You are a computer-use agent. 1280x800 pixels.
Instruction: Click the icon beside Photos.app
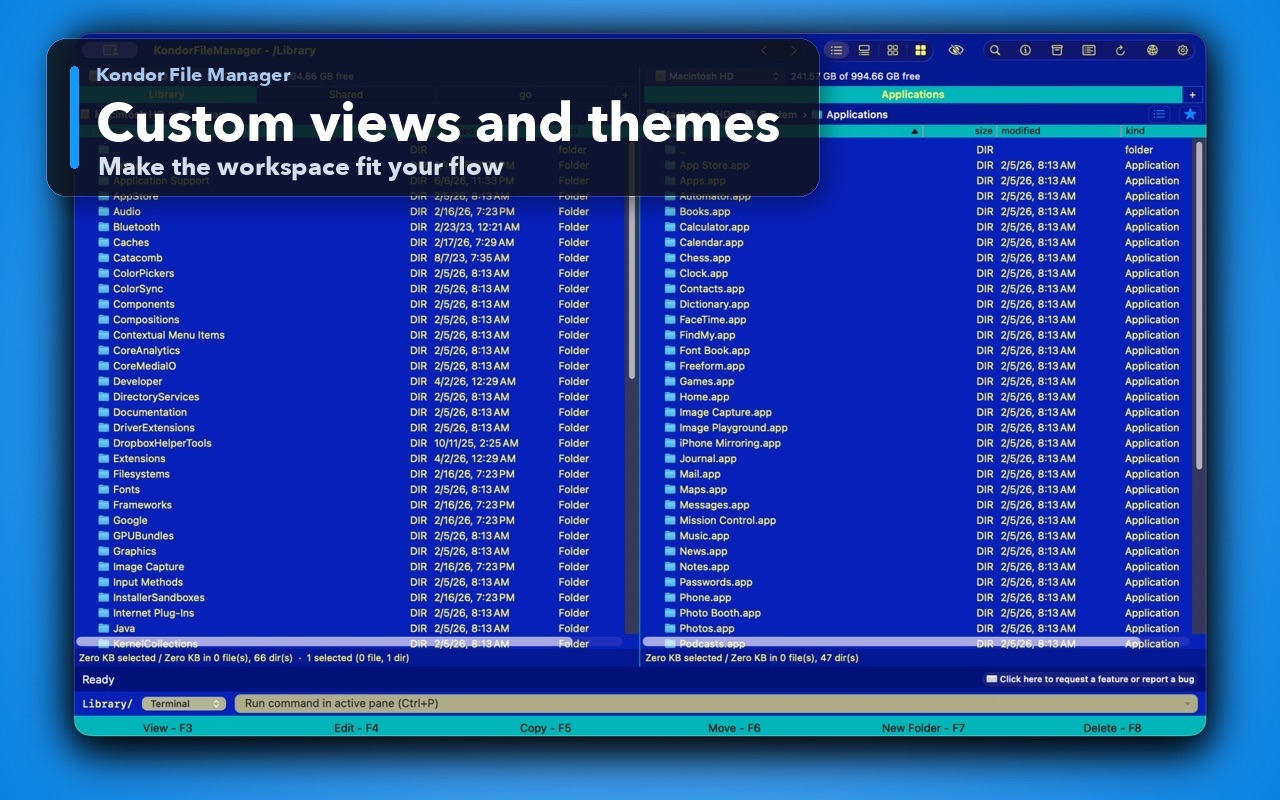tap(671, 628)
